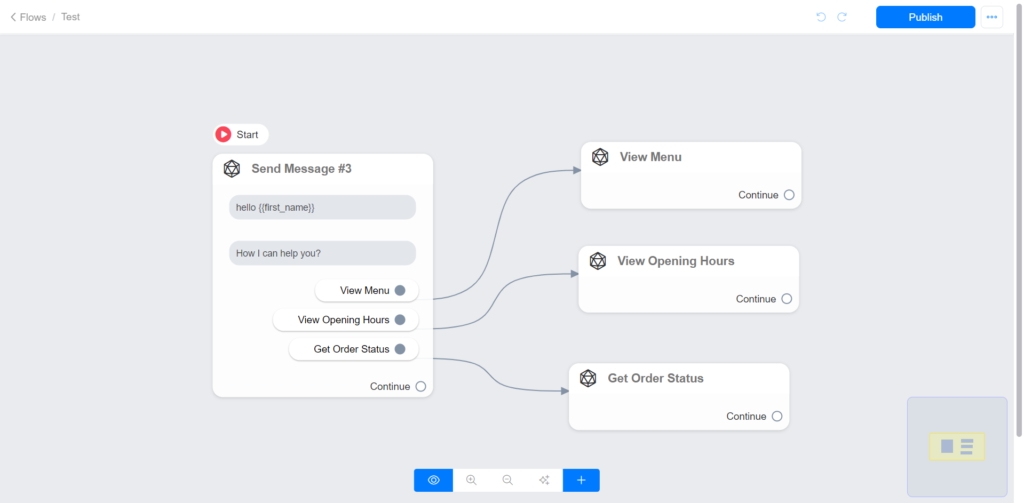Select Continue connector on Get Order Status node

point(777,416)
